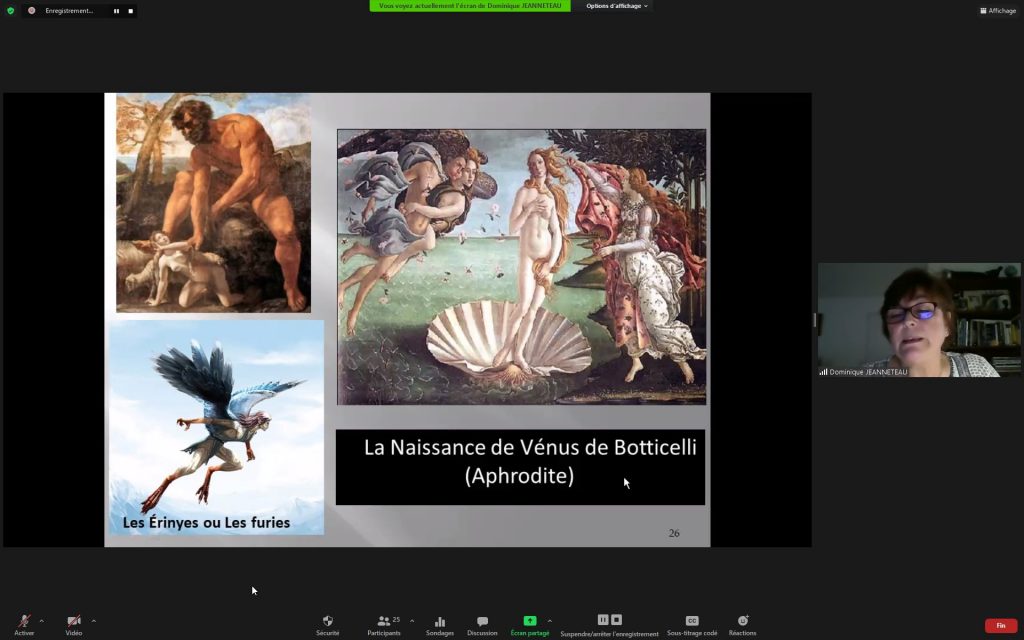Open Réactions menu
Viewport: 1024px width, 640px height.
pyautogui.click(x=743, y=625)
